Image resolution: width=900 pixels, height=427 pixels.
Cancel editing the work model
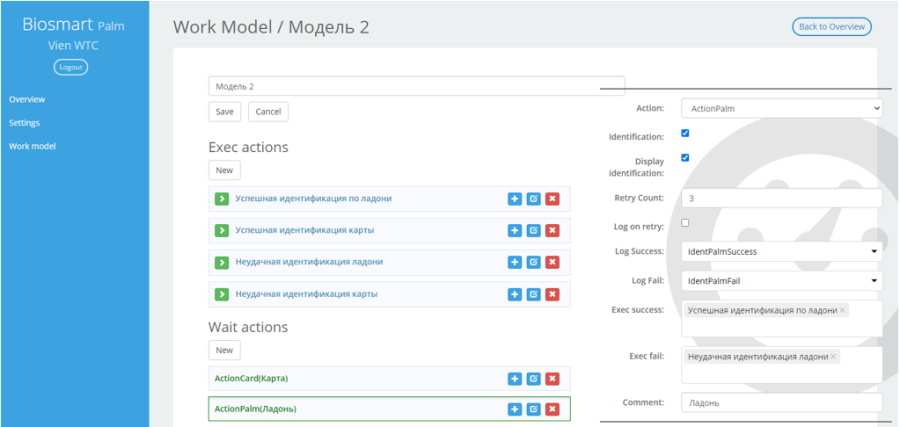point(268,112)
